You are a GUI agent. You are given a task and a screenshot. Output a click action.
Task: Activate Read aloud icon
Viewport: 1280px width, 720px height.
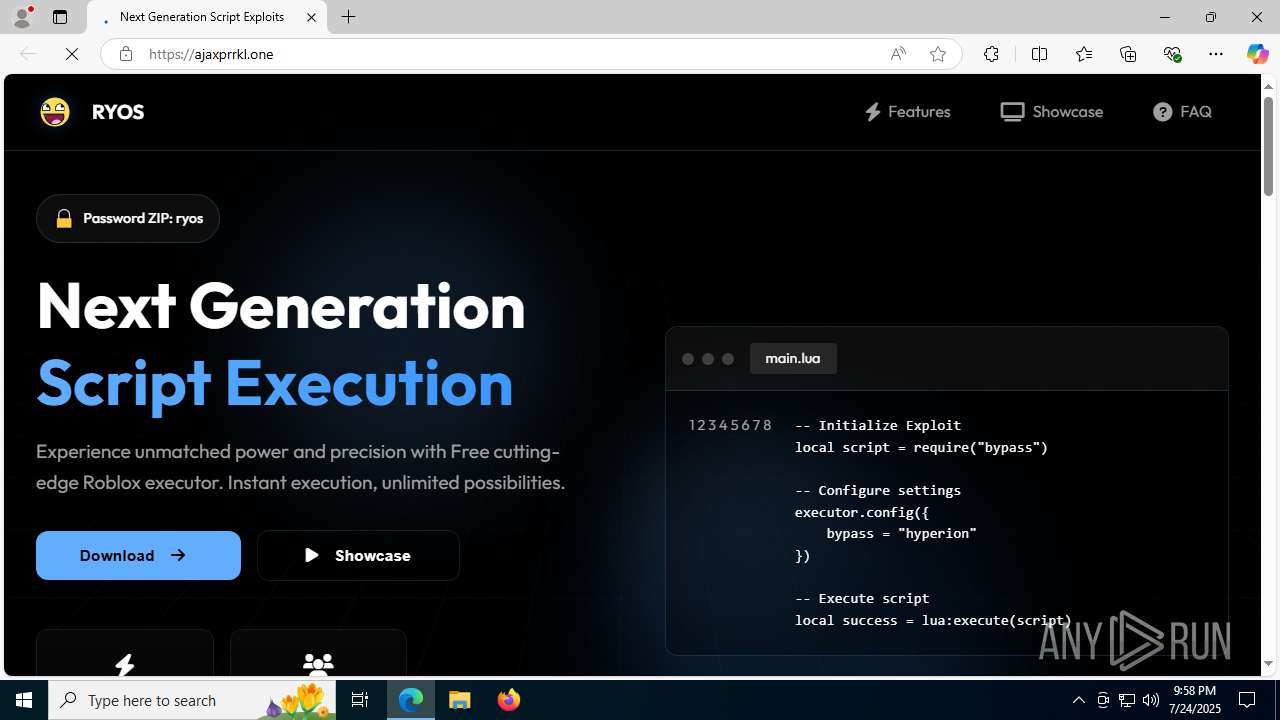click(898, 54)
